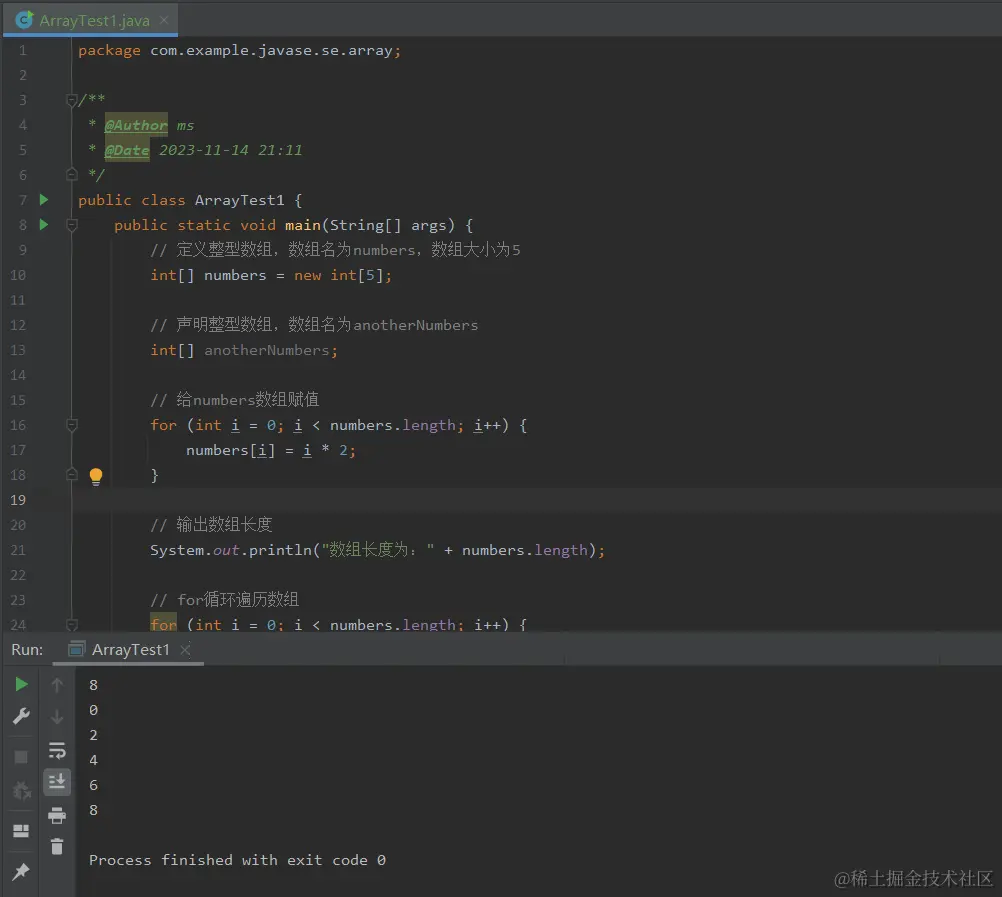The image size is (1002, 897).
Task: Click run gutter arrow beside main method
Action: tap(43, 225)
